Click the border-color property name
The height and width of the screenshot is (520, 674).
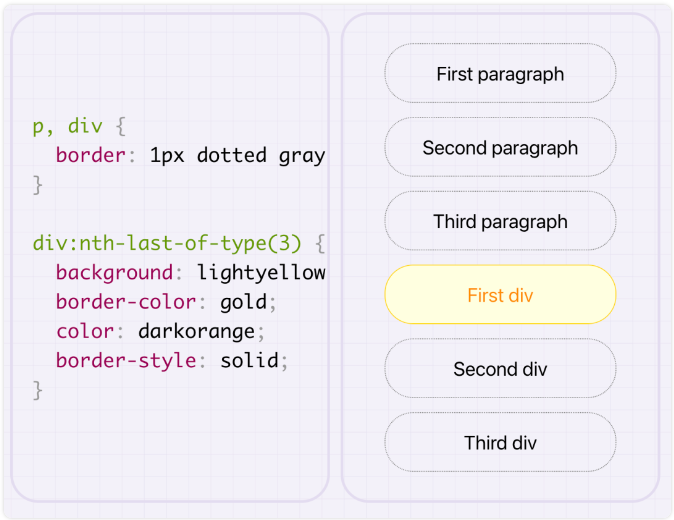(x=126, y=302)
